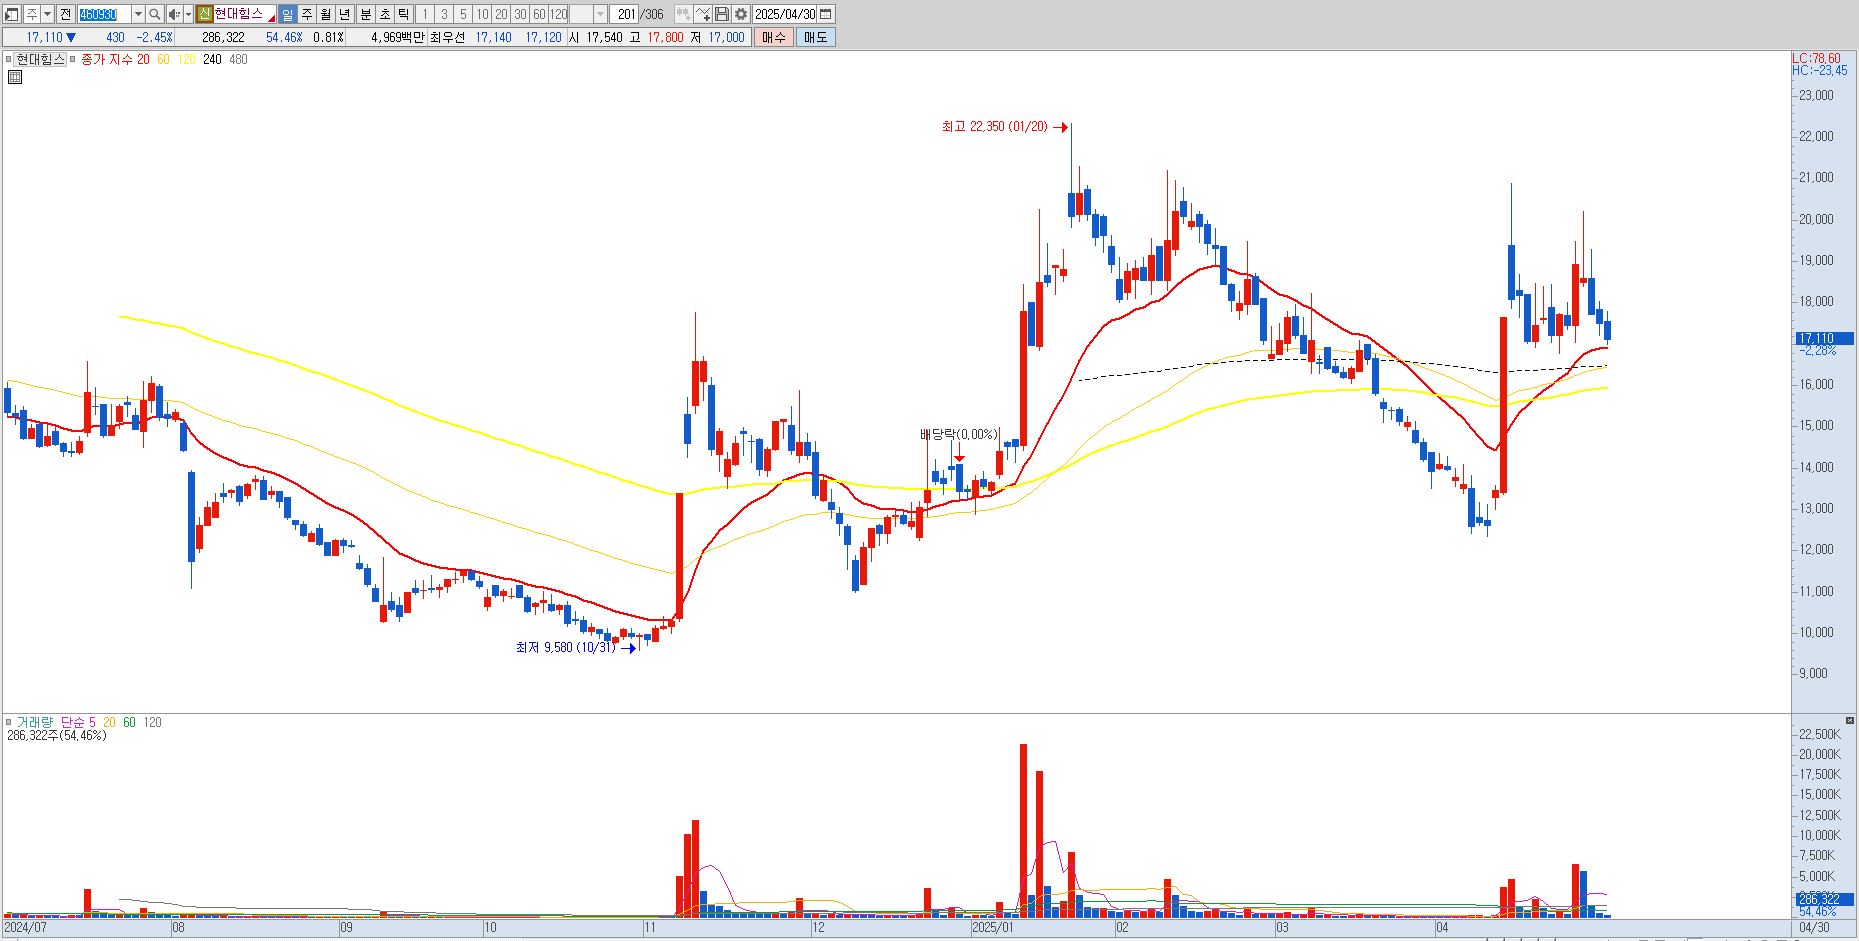The image size is (1859, 941).
Task: Expand dropdown arrow next to top-left '주' button
Action: pos(47,14)
